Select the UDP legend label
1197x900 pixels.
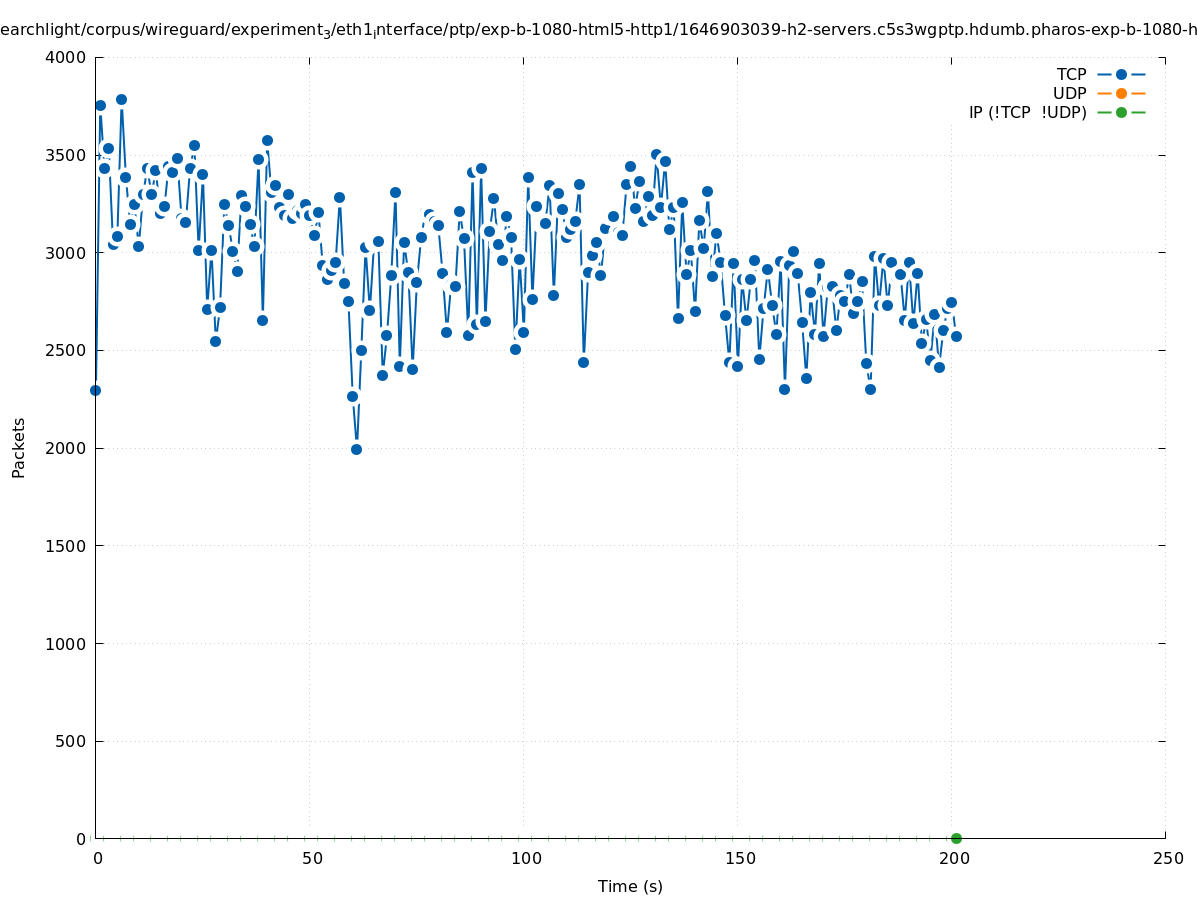pyautogui.click(x=1069, y=93)
